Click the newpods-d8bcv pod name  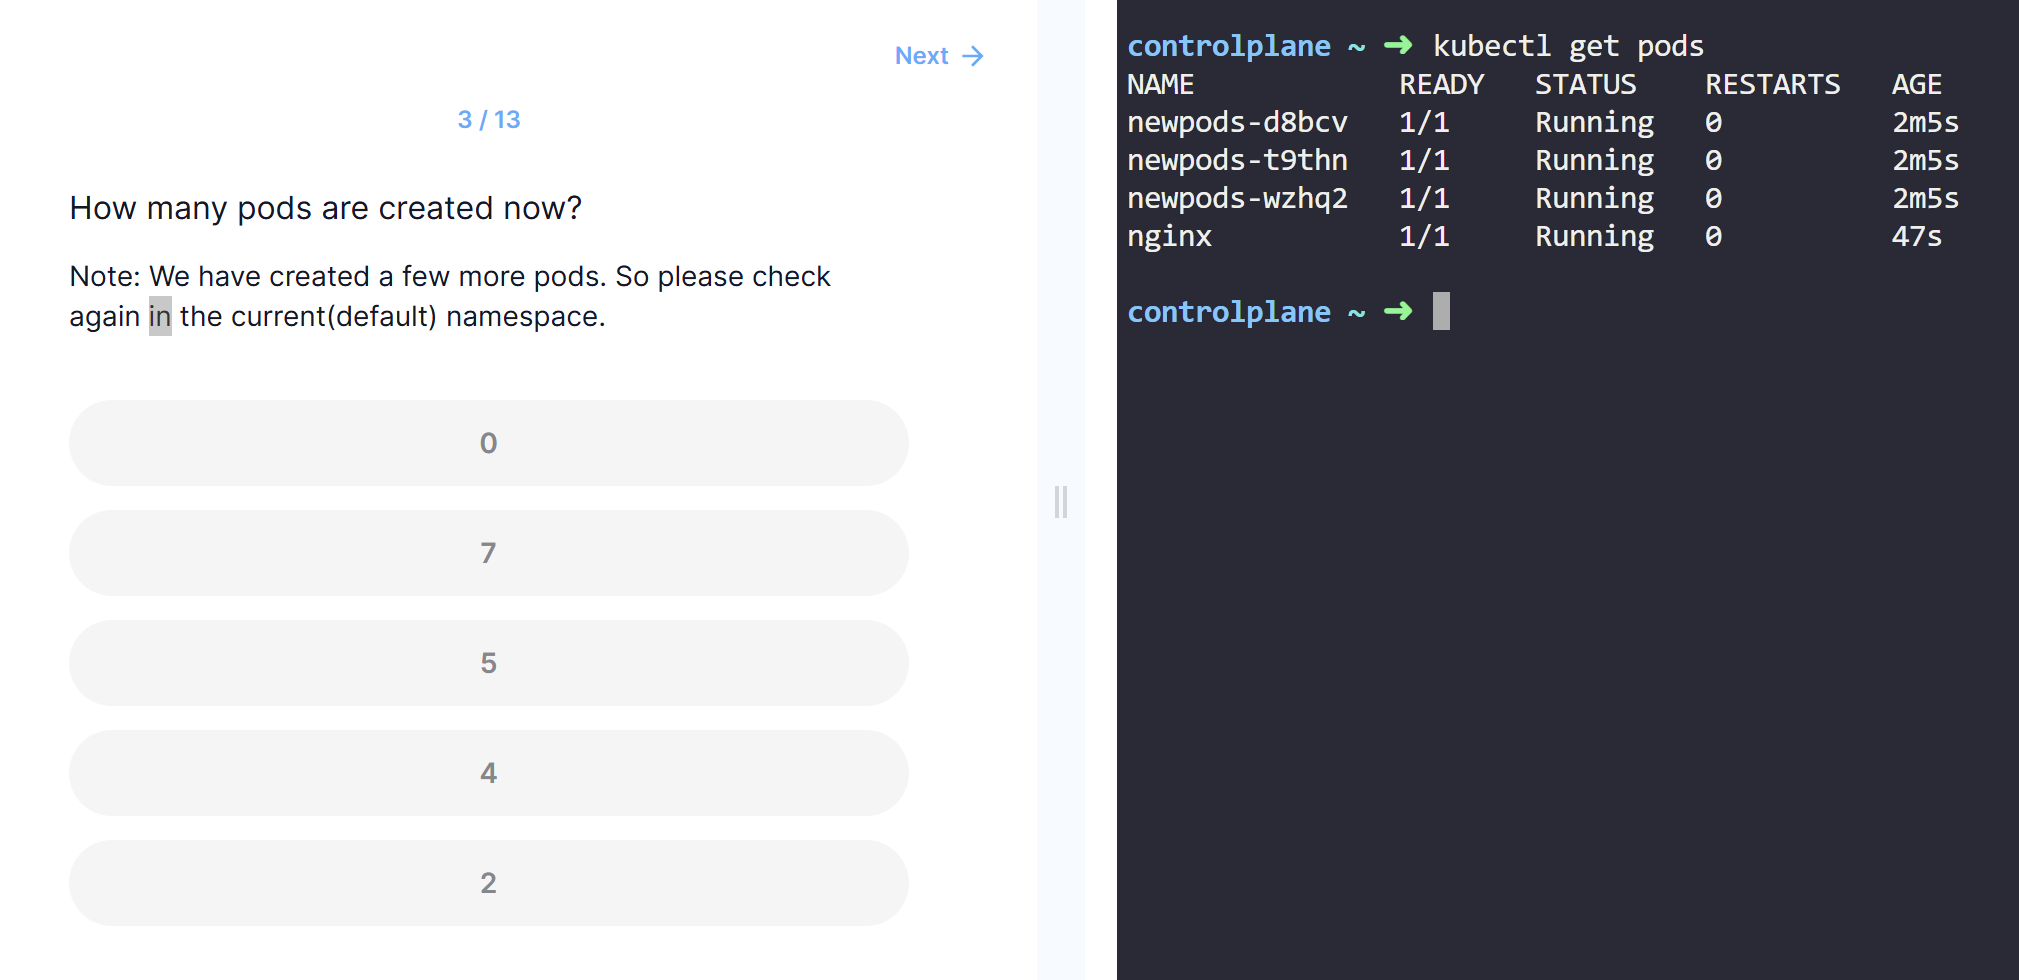1237,122
